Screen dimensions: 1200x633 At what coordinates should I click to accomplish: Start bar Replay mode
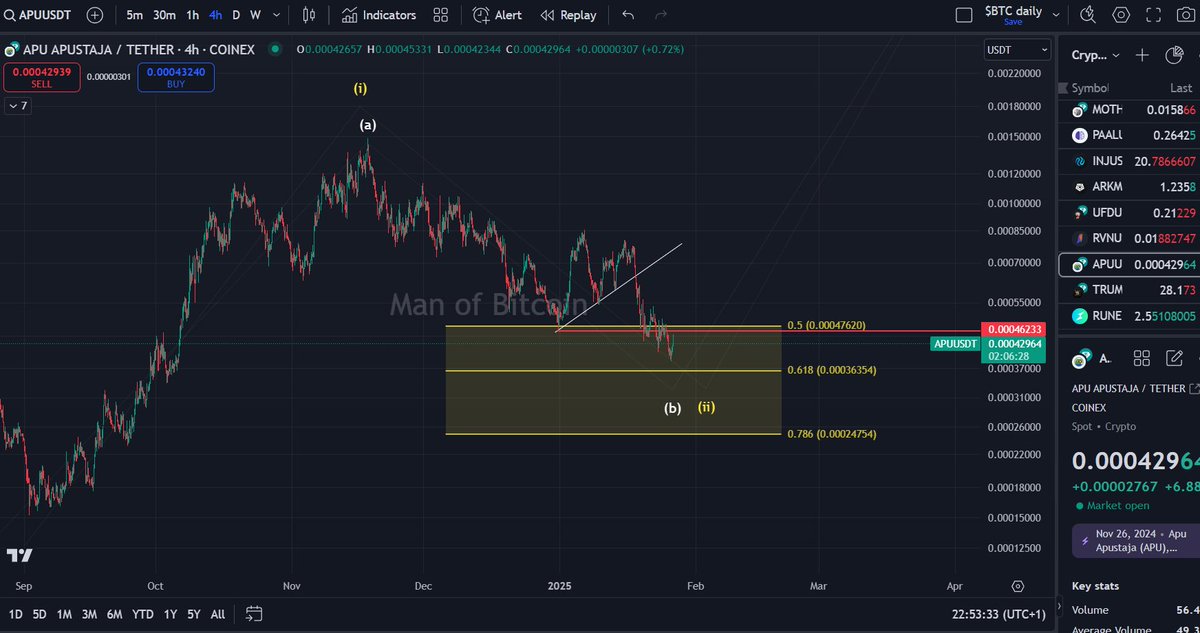(568, 15)
